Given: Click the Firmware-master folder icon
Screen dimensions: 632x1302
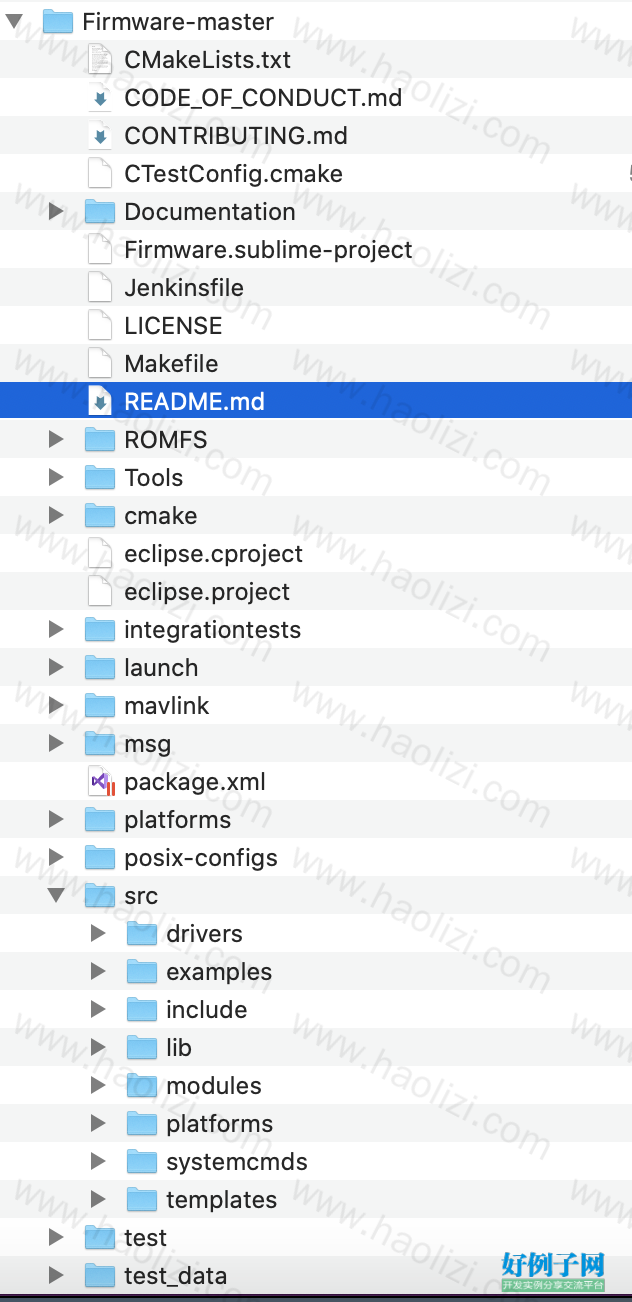Looking at the screenshot, I should pyautogui.click(x=58, y=22).
